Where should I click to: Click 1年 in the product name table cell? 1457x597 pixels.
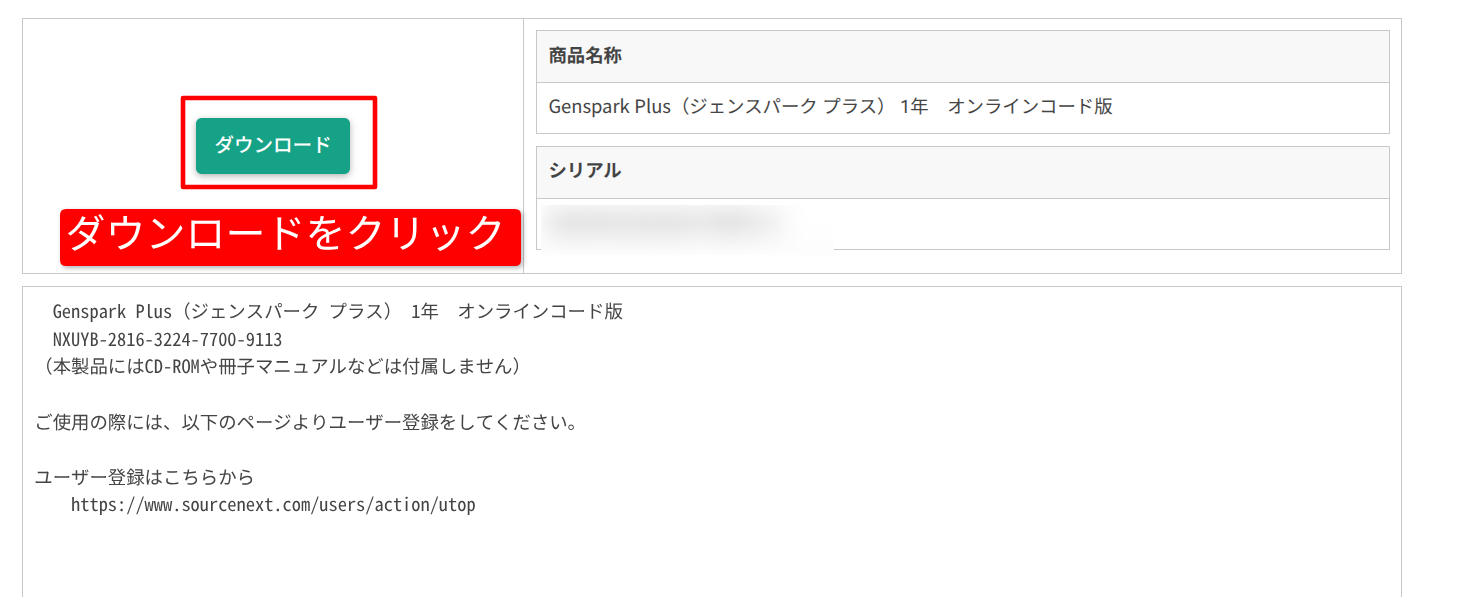tap(914, 107)
